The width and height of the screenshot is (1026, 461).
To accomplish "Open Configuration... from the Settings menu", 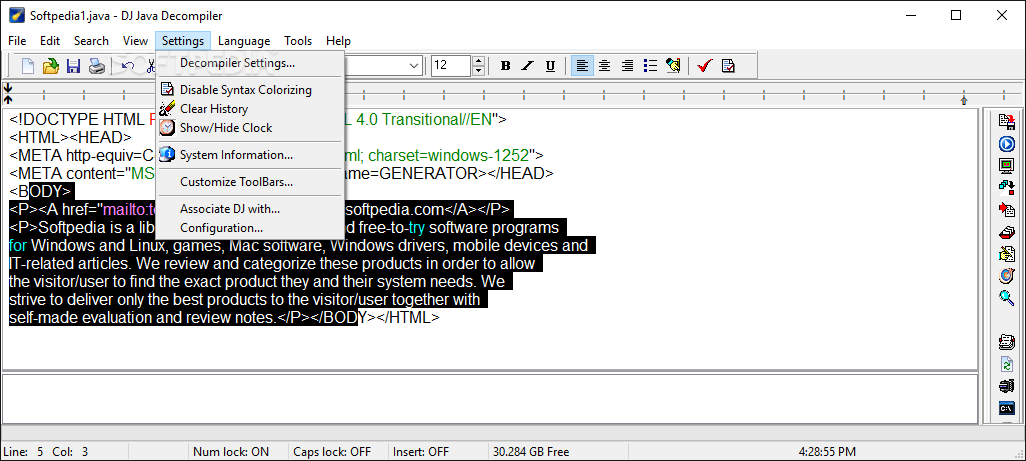I will (x=250, y=228).
